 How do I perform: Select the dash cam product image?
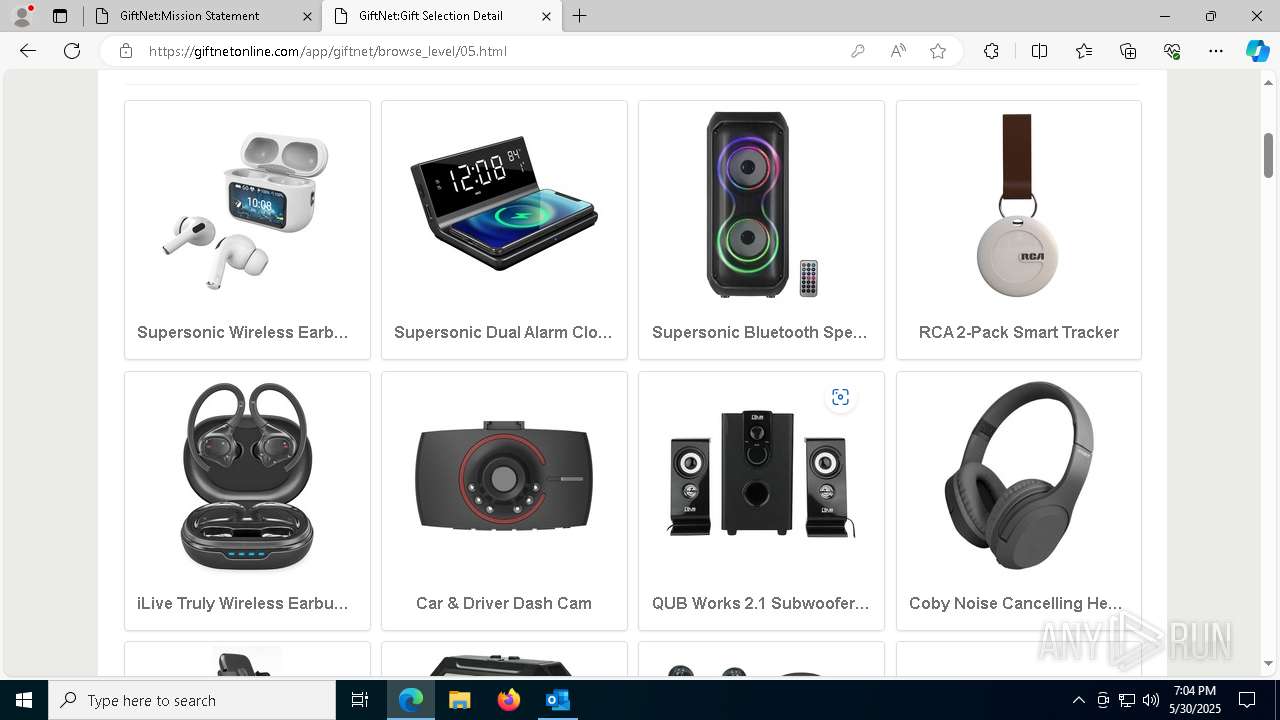(x=504, y=476)
